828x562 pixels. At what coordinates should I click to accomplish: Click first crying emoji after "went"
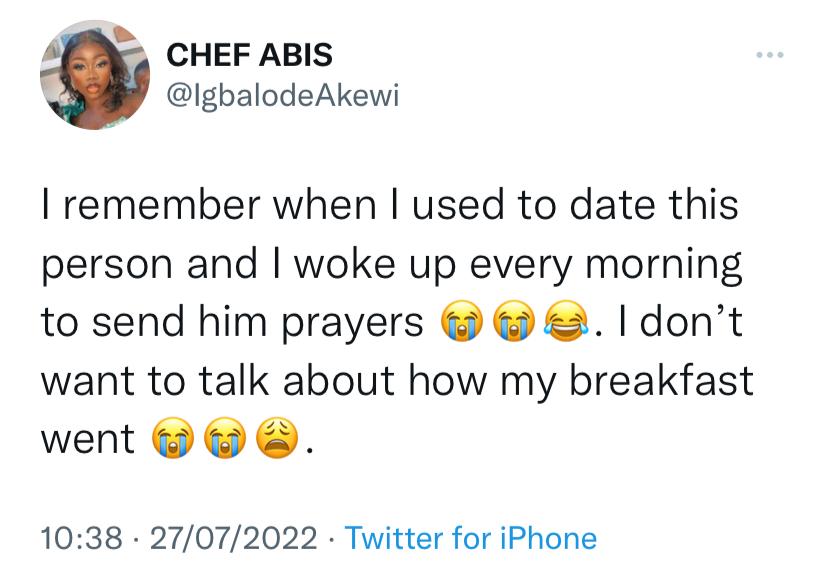pos(173,438)
